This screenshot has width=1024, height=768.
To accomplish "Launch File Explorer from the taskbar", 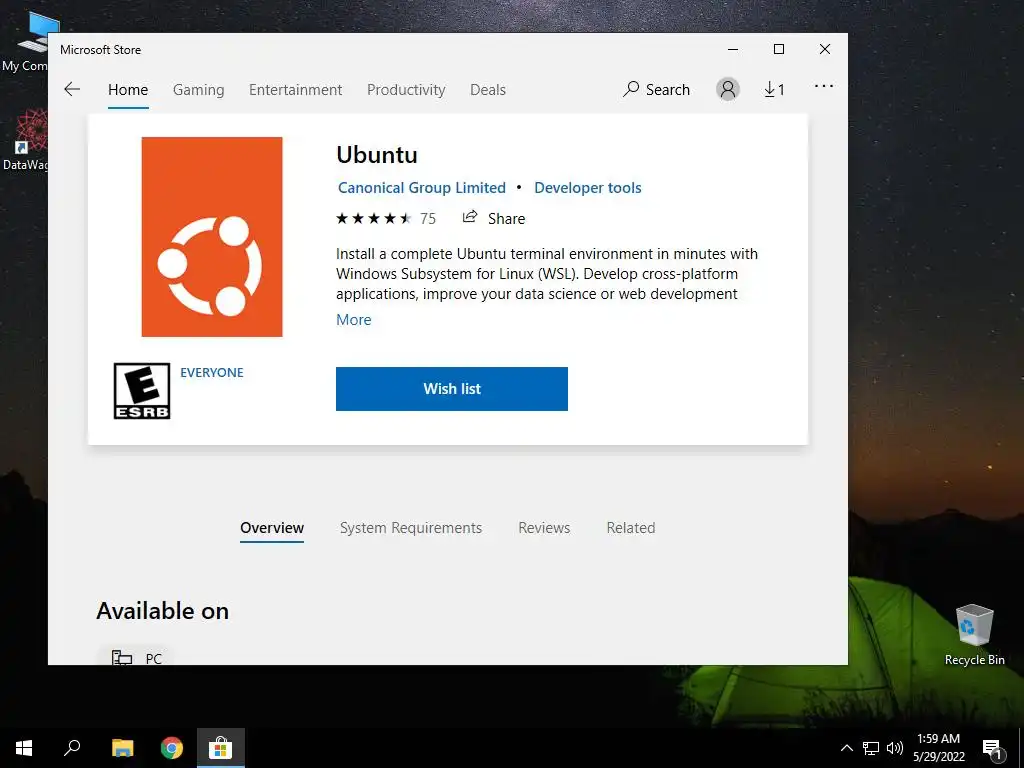I will (x=122, y=748).
